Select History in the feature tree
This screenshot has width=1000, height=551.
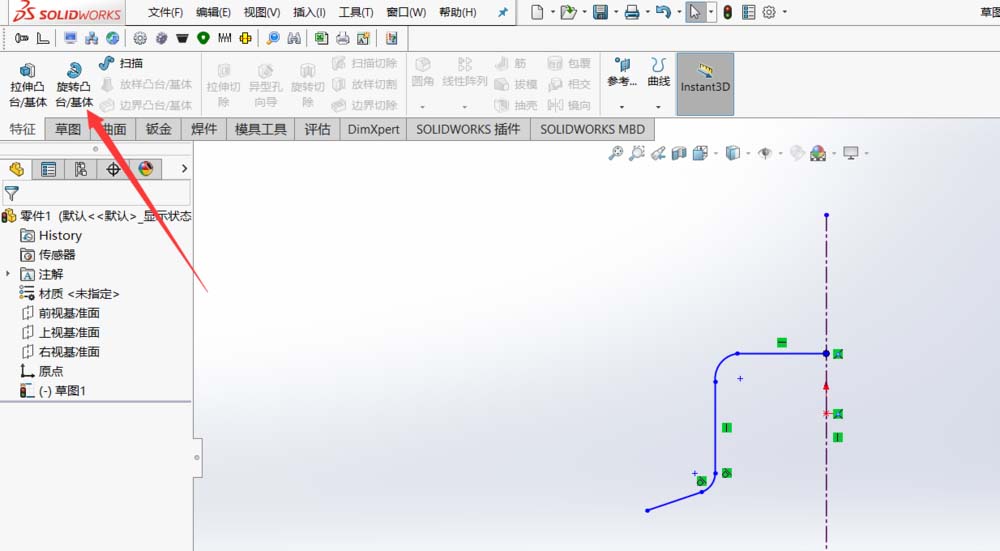click(x=51, y=235)
